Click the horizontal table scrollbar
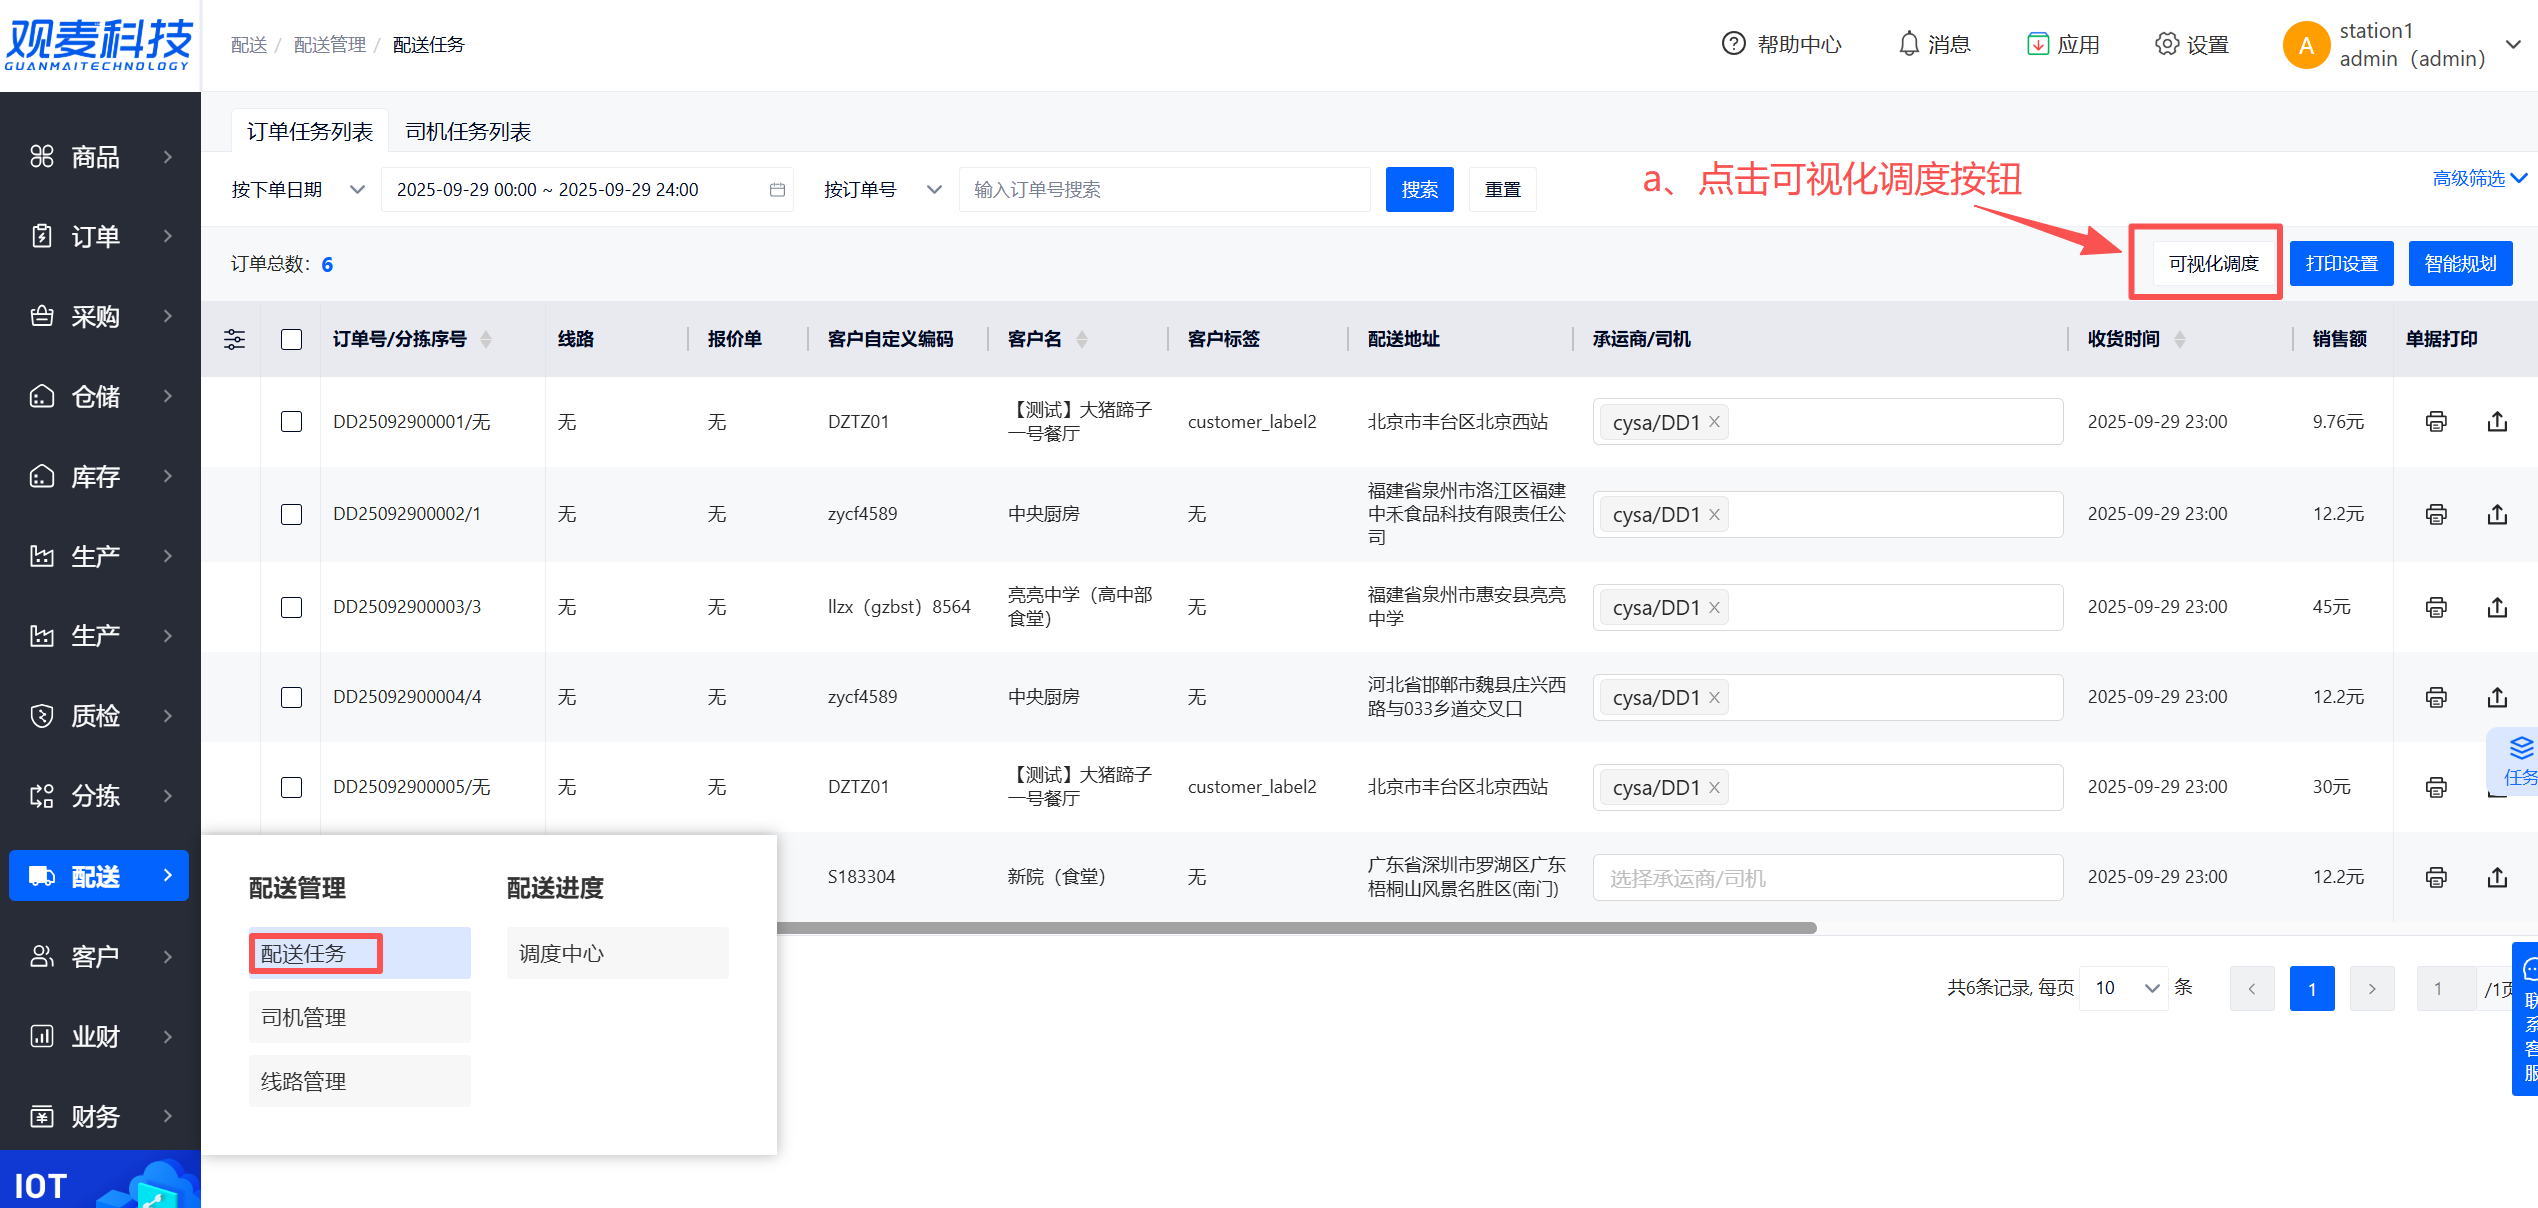The height and width of the screenshot is (1208, 2538). click(1295, 928)
